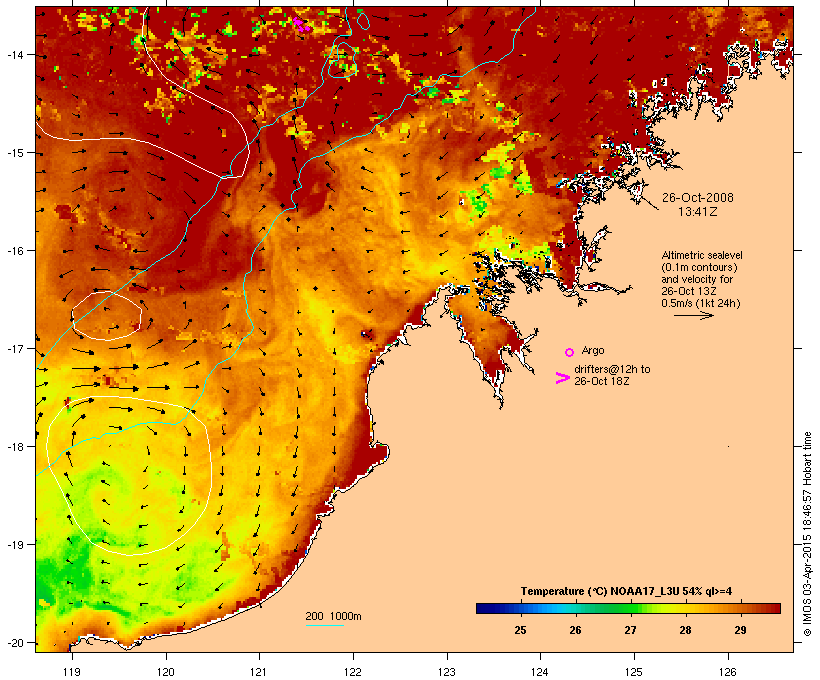This screenshot has width=820, height=680.
Task: Click the colorbar tick label 28
Action: click(685, 630)
